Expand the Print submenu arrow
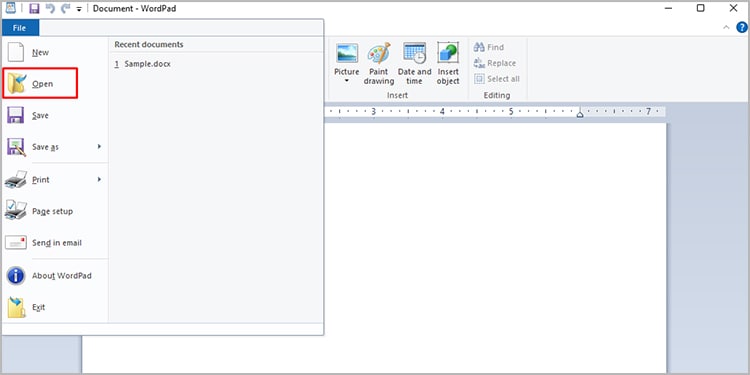 pyautogui.click(x=99, y=179)
